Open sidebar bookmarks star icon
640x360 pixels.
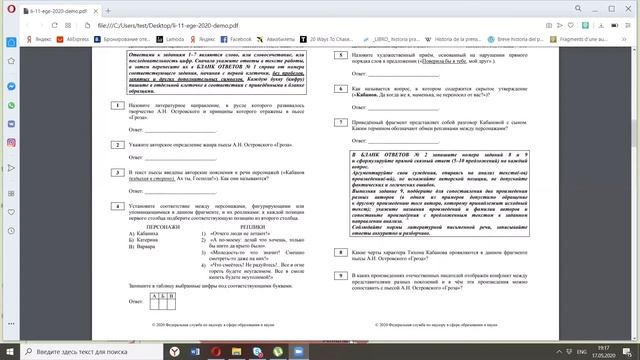pyautogui.click(x=11, y=61)
